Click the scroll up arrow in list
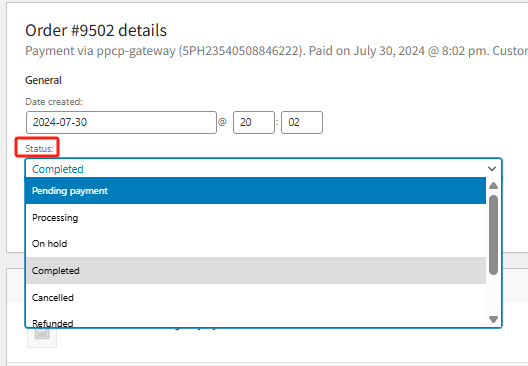This screenshot has width=528, height=366. pos(493,186)
